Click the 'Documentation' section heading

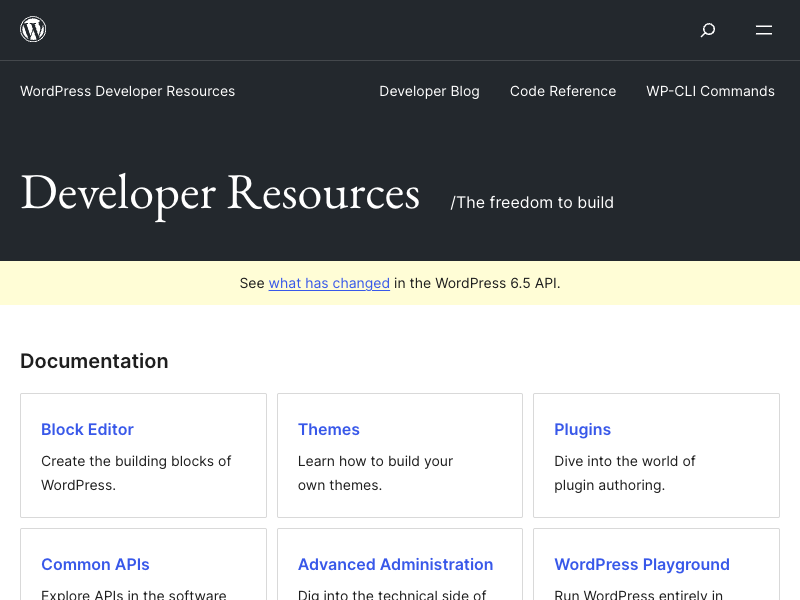tap(94, 361)
